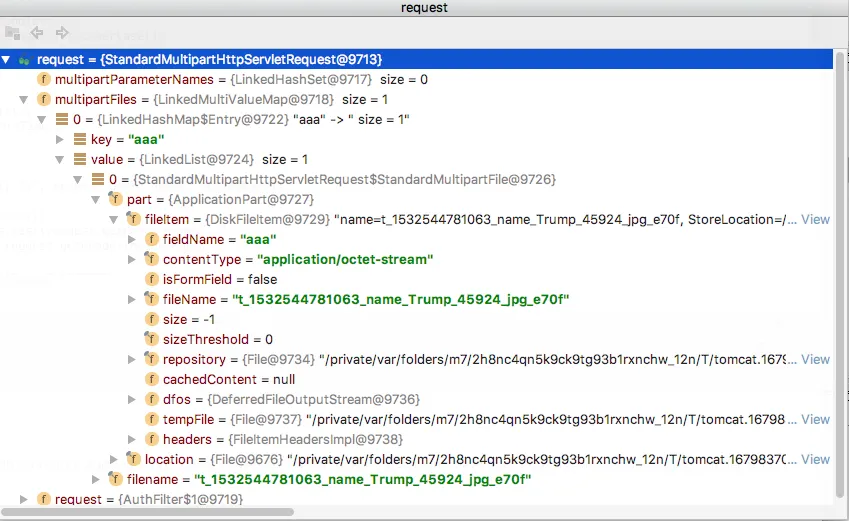This screenshot has width=849, height=521.
Task: Click the field icon of isFormField
Action: point(152,279)
